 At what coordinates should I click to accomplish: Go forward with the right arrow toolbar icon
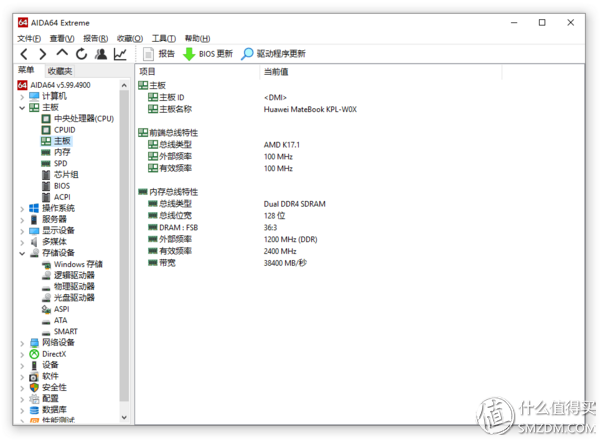pos(43,54)
